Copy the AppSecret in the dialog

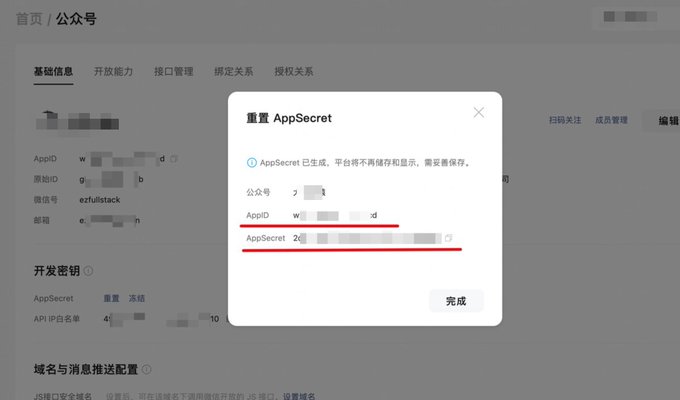(x=448, y=238)
